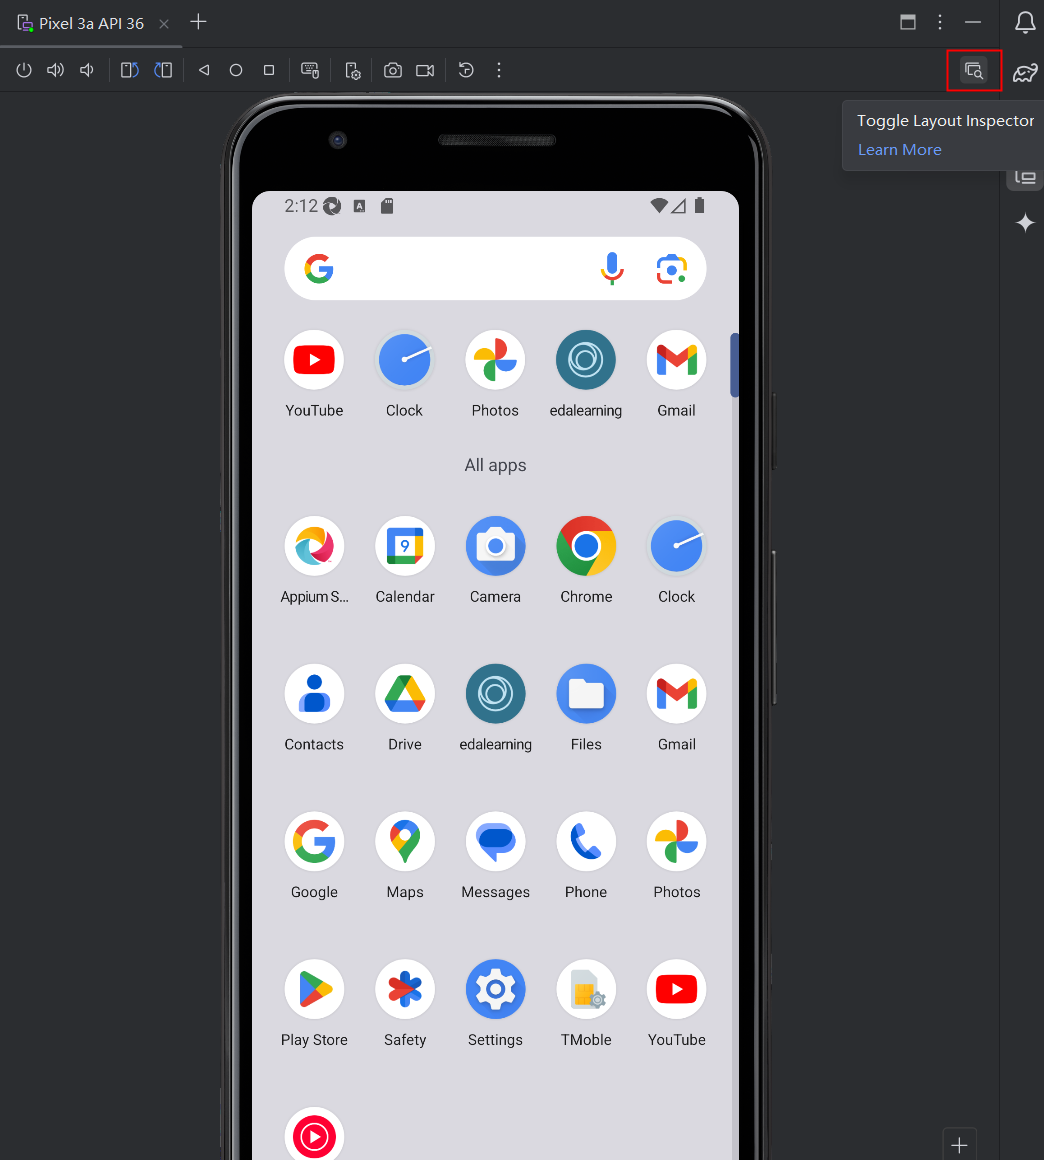Screen dimensions: 1044x1160
Task: Open YouTube in the All apps list
Action: tap(676, 1005)
